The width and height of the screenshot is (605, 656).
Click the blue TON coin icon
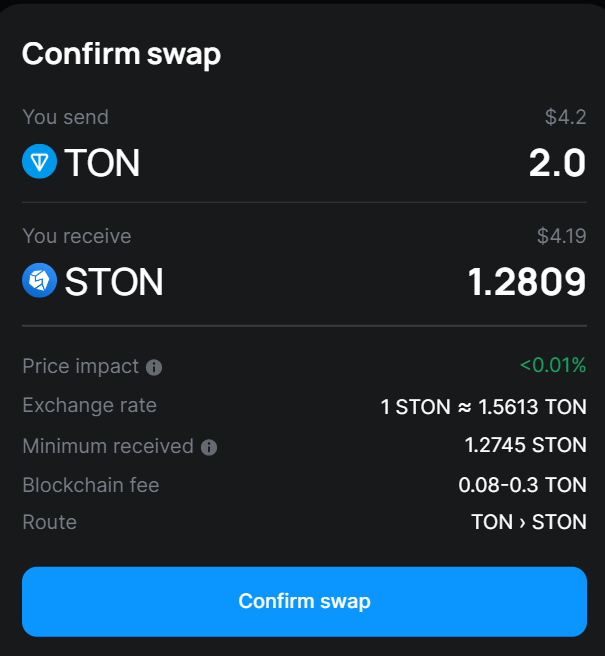coord(39,161)
